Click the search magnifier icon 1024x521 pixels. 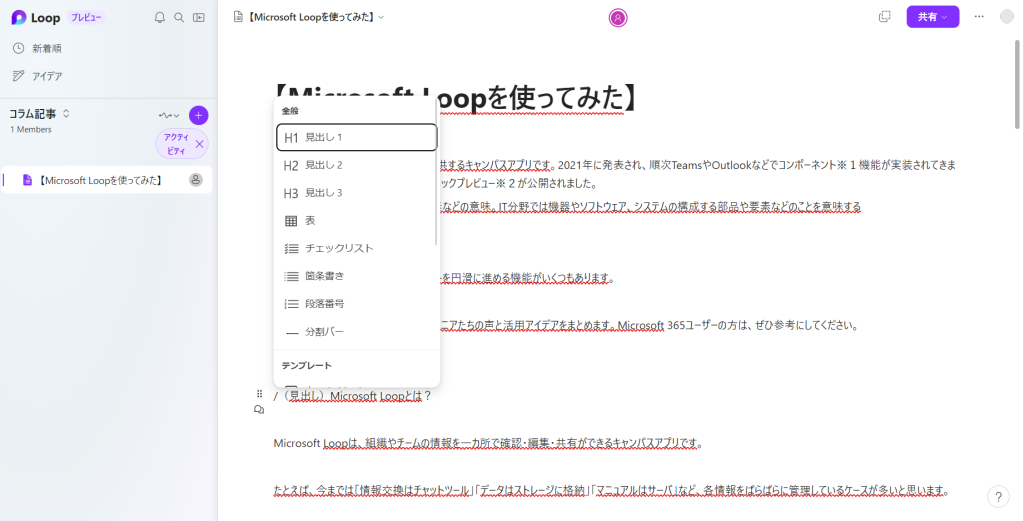[179, 17]
